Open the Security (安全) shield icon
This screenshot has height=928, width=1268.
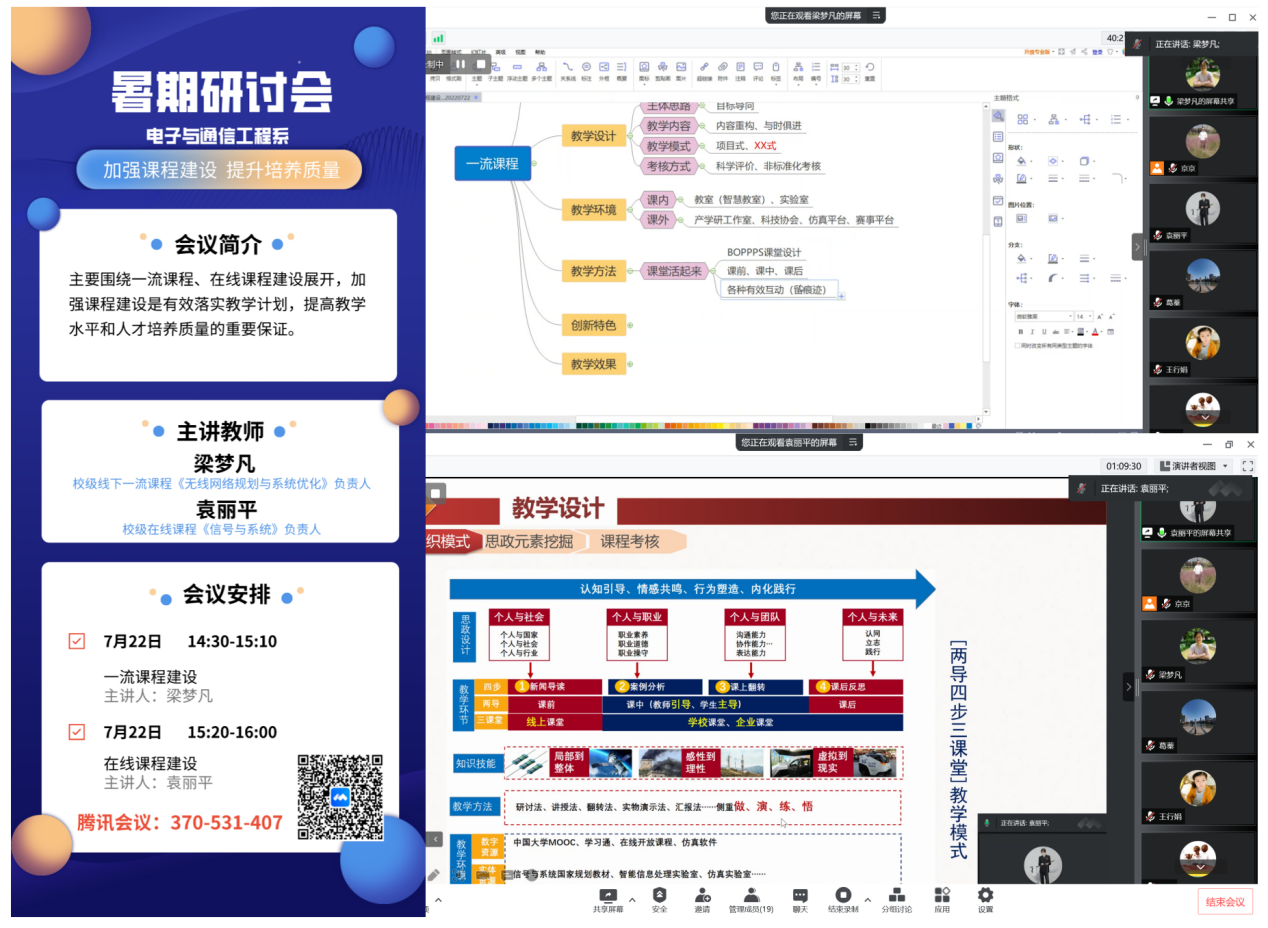(x=659, y=897)
